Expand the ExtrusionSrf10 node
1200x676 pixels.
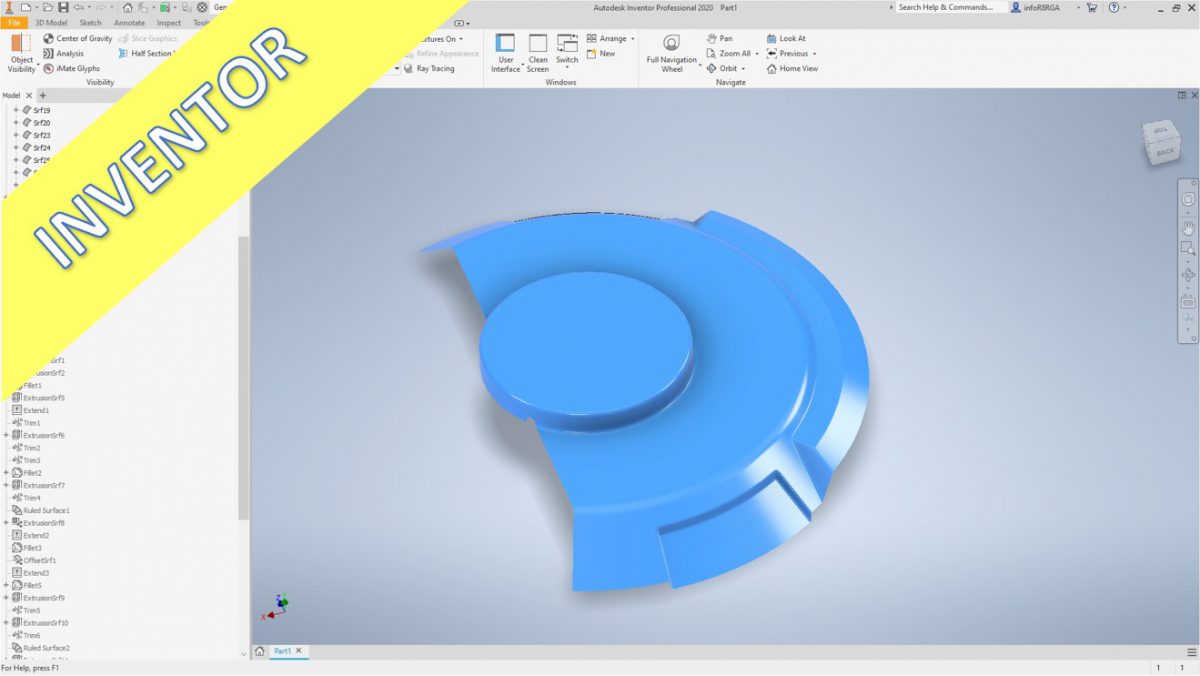(6, 623)
